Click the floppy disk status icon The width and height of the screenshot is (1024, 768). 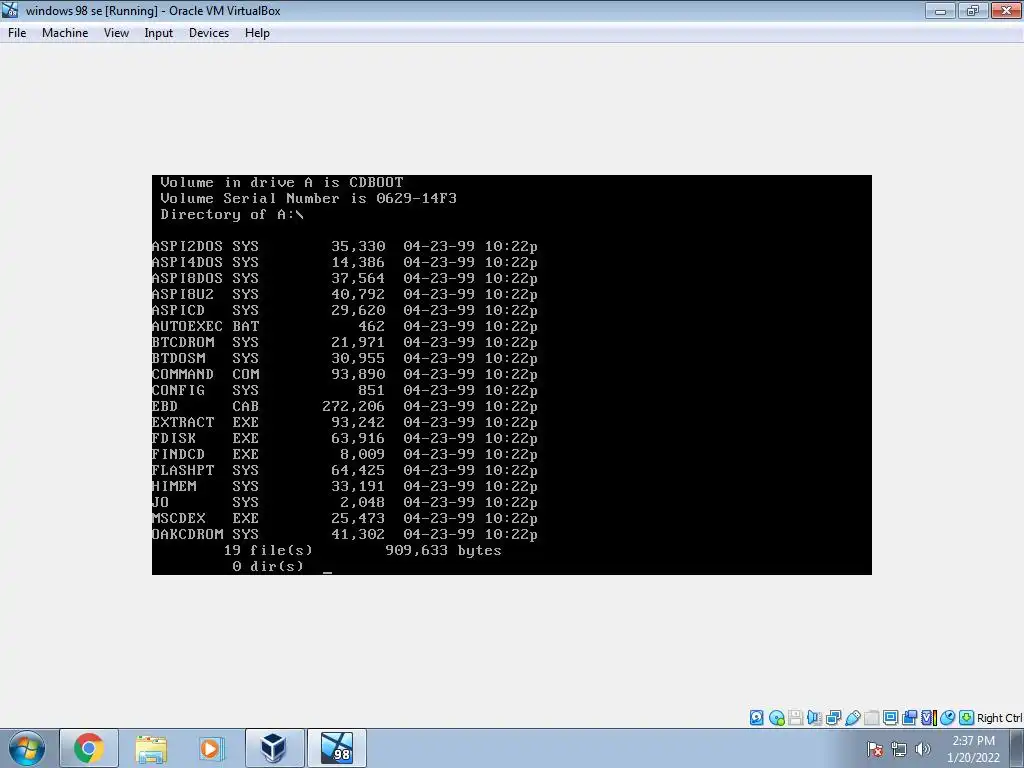coord(795,718)
